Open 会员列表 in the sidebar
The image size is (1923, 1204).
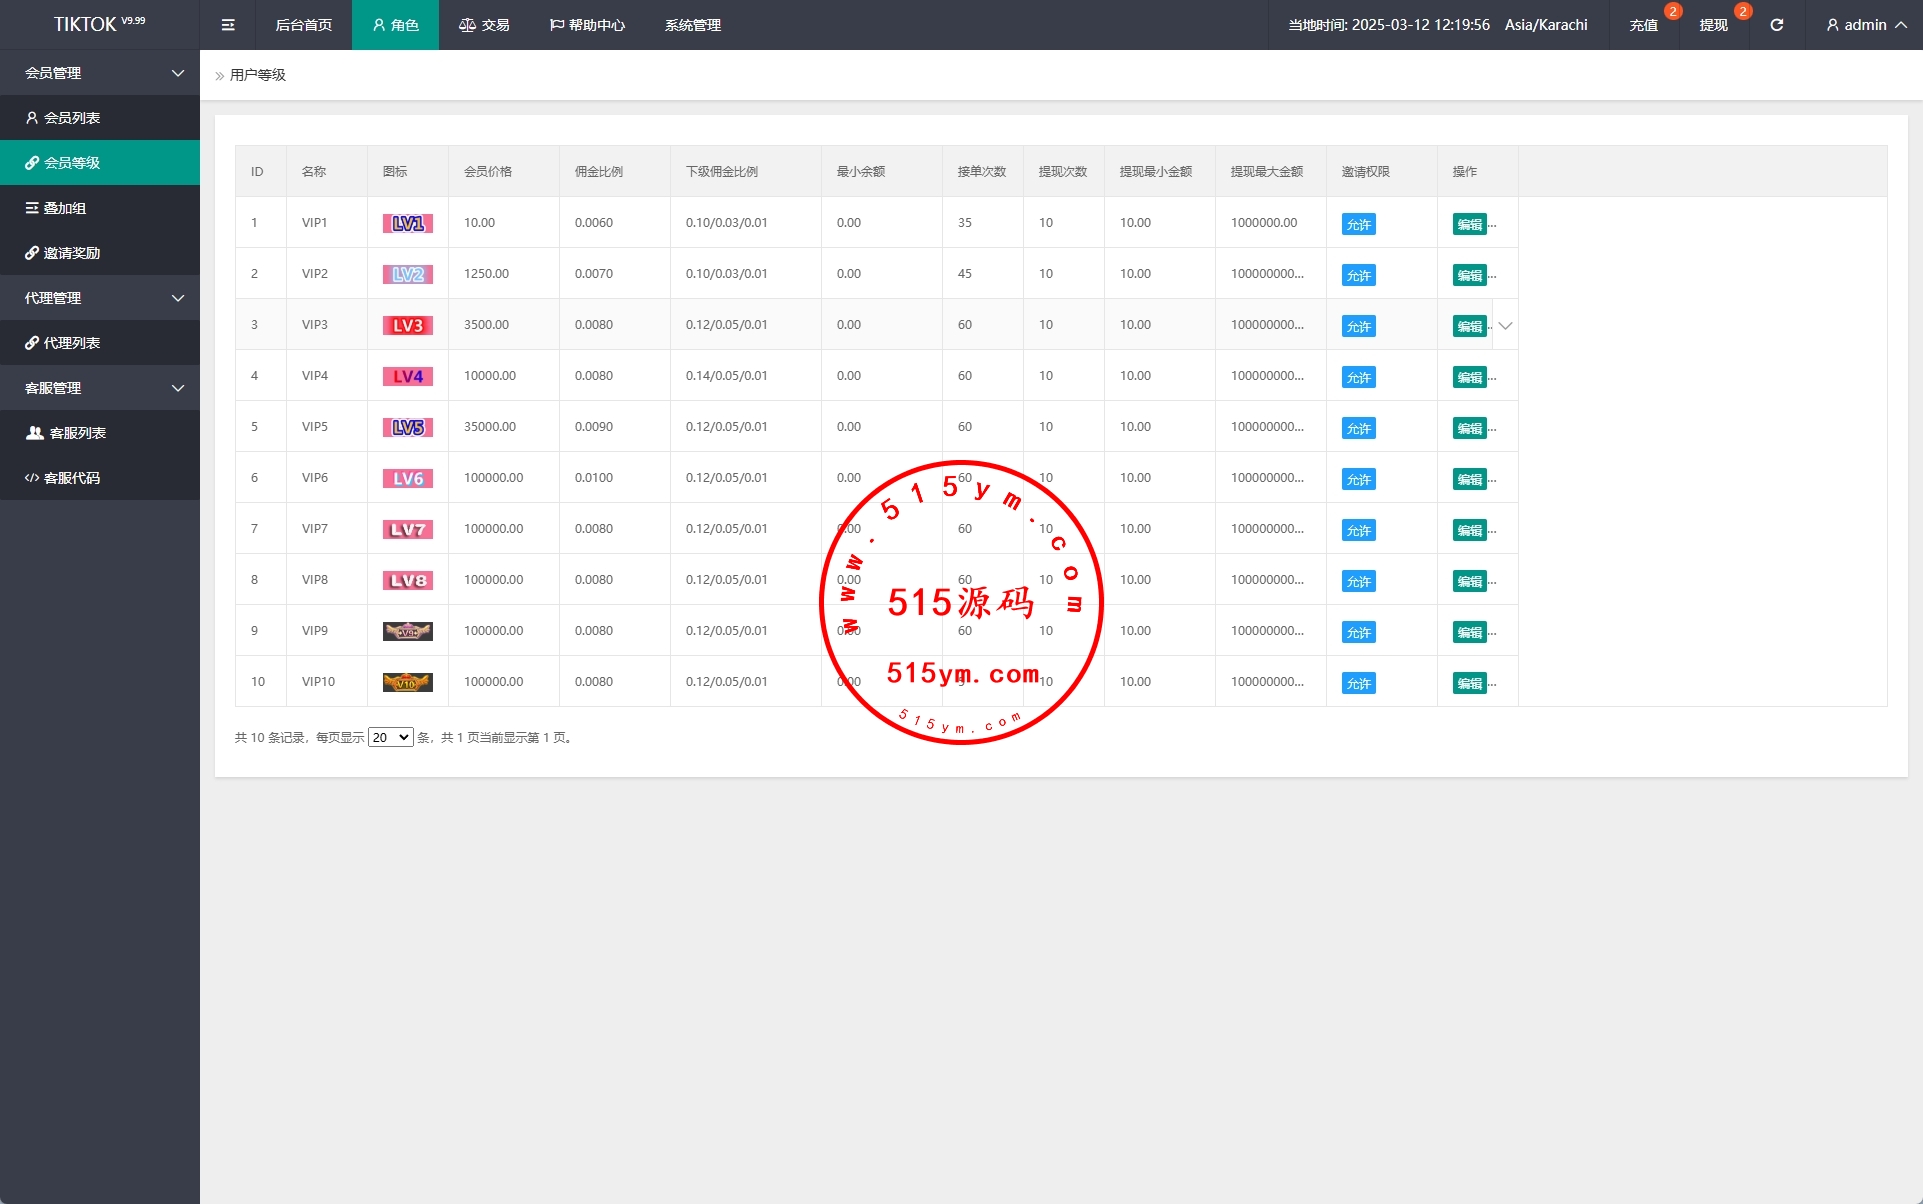pos(72,118)
